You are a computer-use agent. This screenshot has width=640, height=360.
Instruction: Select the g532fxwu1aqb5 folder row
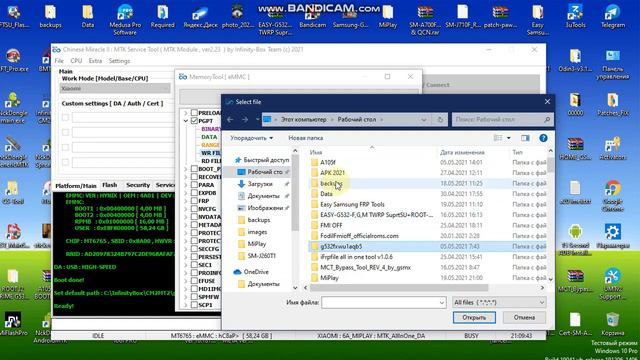coord(427,247)
